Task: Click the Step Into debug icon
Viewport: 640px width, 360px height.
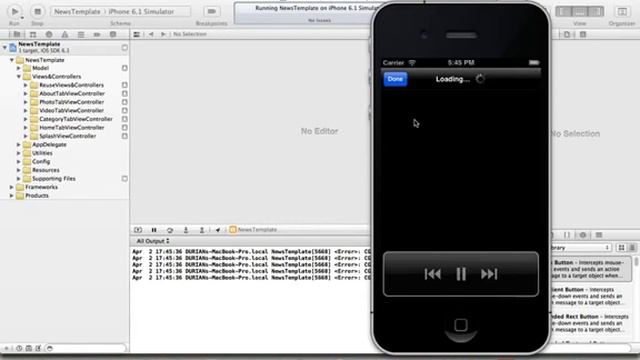Action: (x=186, y=230)
